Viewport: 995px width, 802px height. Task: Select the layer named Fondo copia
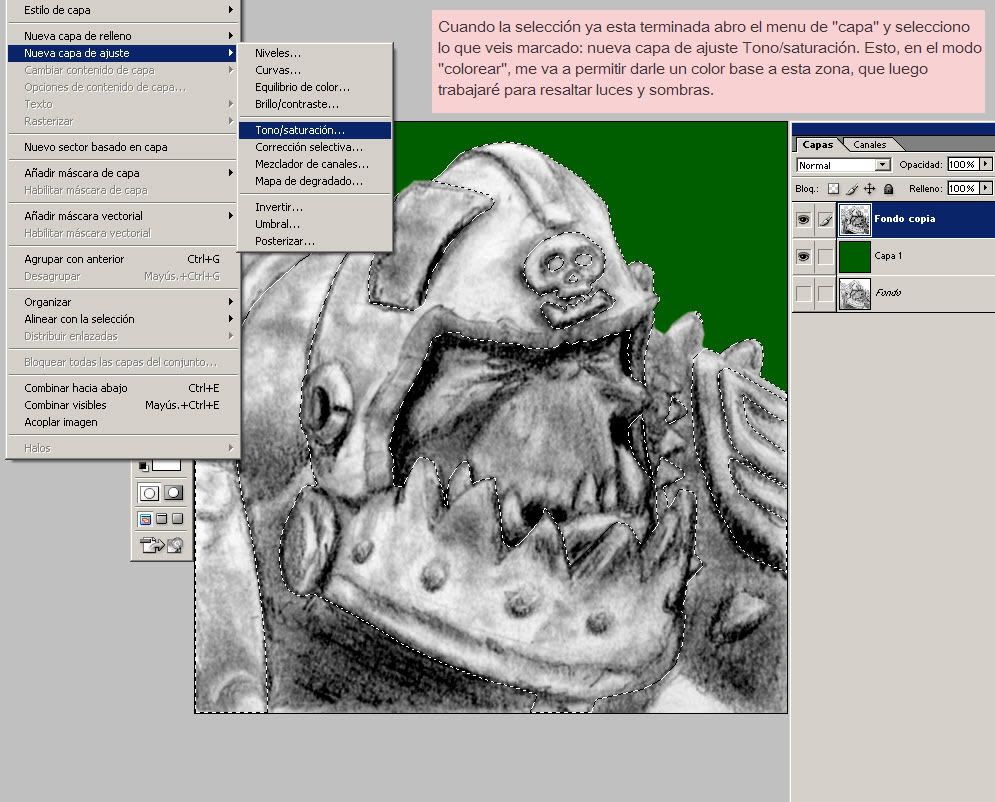coord(904,219)
